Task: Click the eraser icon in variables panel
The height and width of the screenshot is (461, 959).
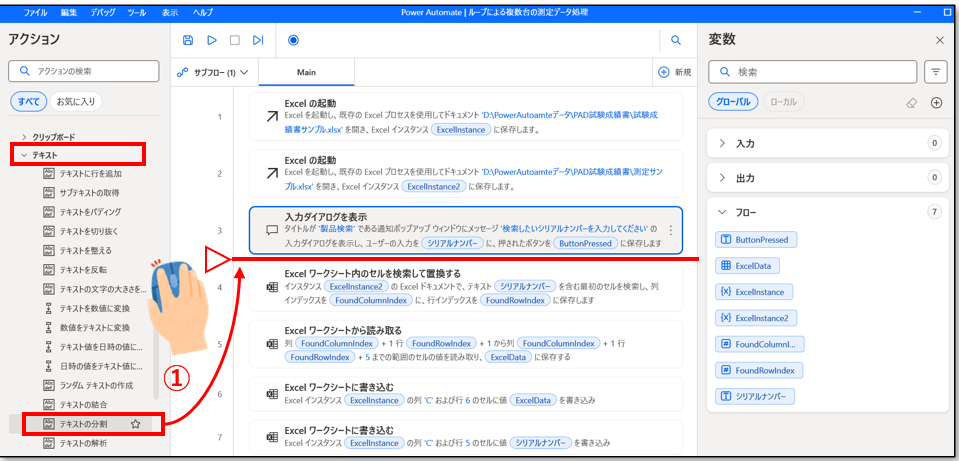Action: tap(910, 102)
